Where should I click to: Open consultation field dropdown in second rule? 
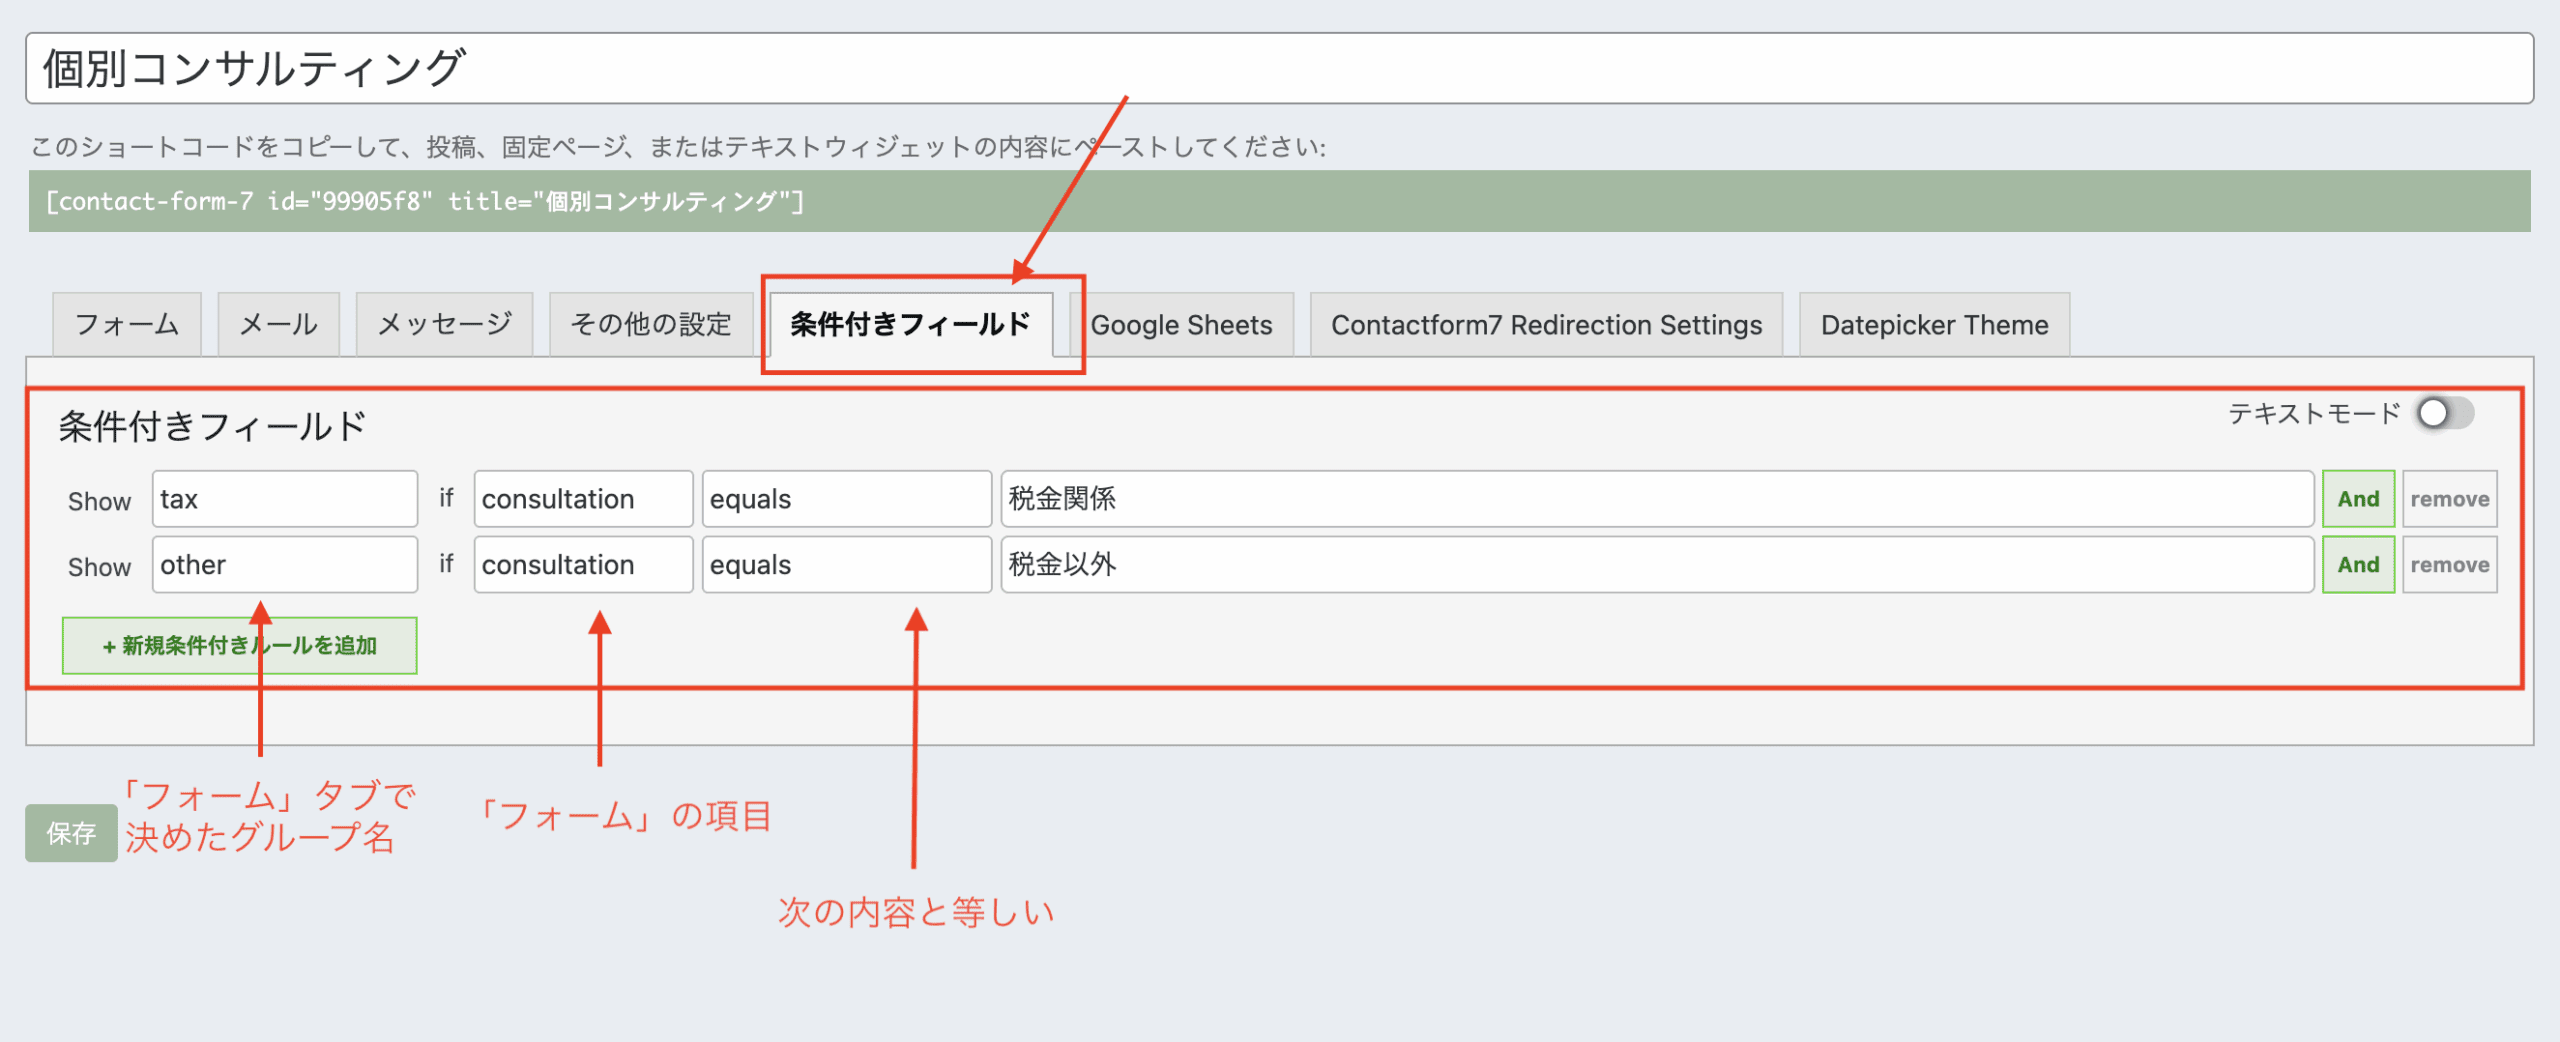point(583,565)
